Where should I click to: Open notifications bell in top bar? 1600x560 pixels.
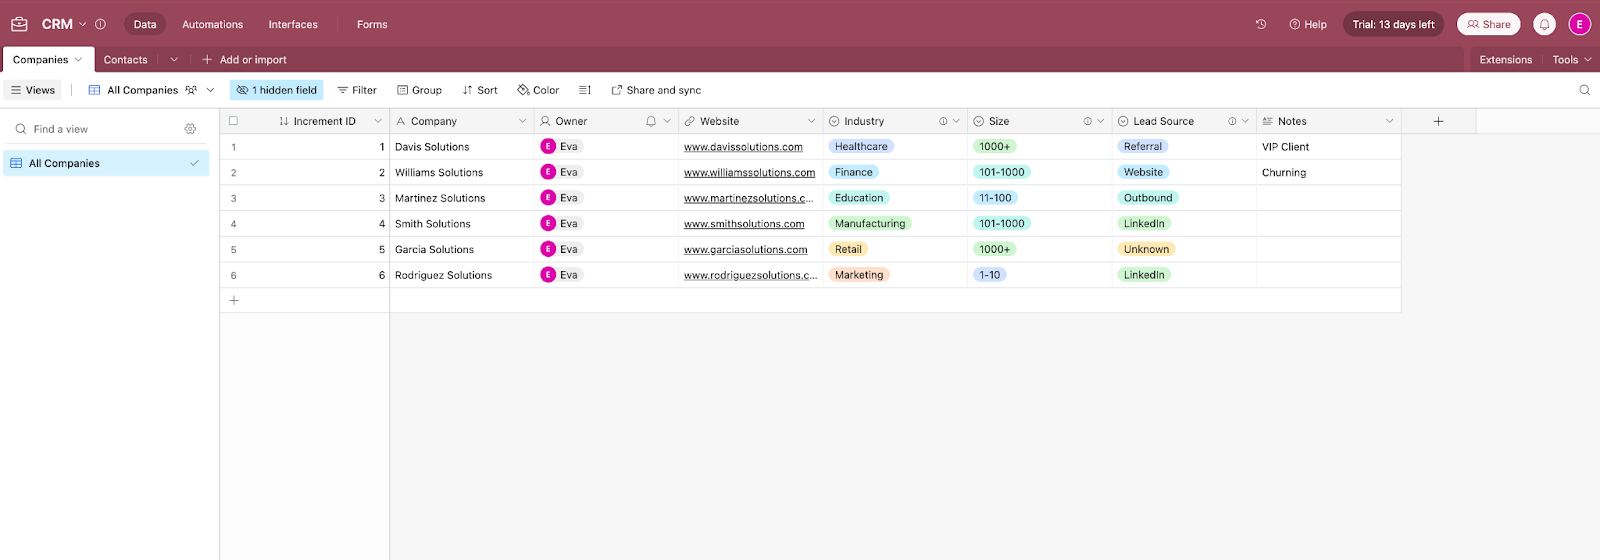pos(1544,24)
